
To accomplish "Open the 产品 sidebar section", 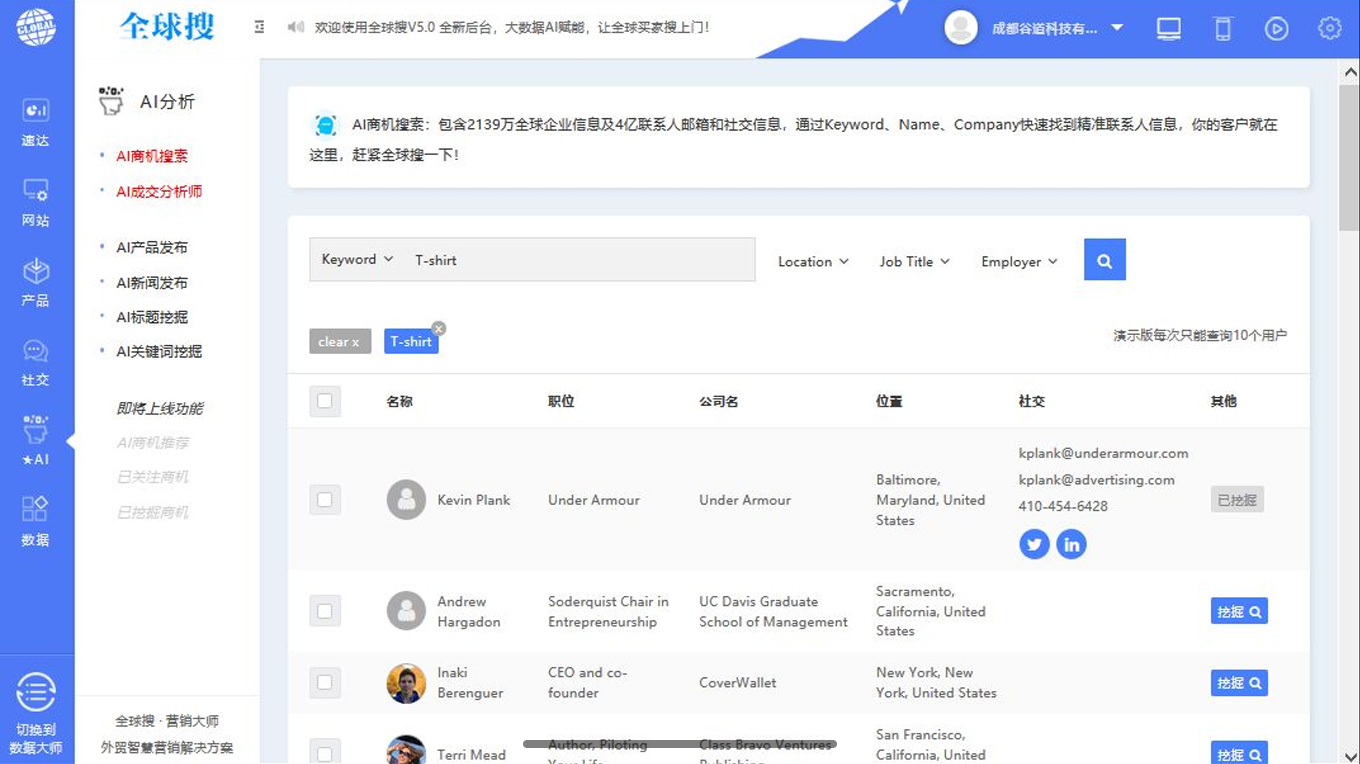I will (35, 282).
